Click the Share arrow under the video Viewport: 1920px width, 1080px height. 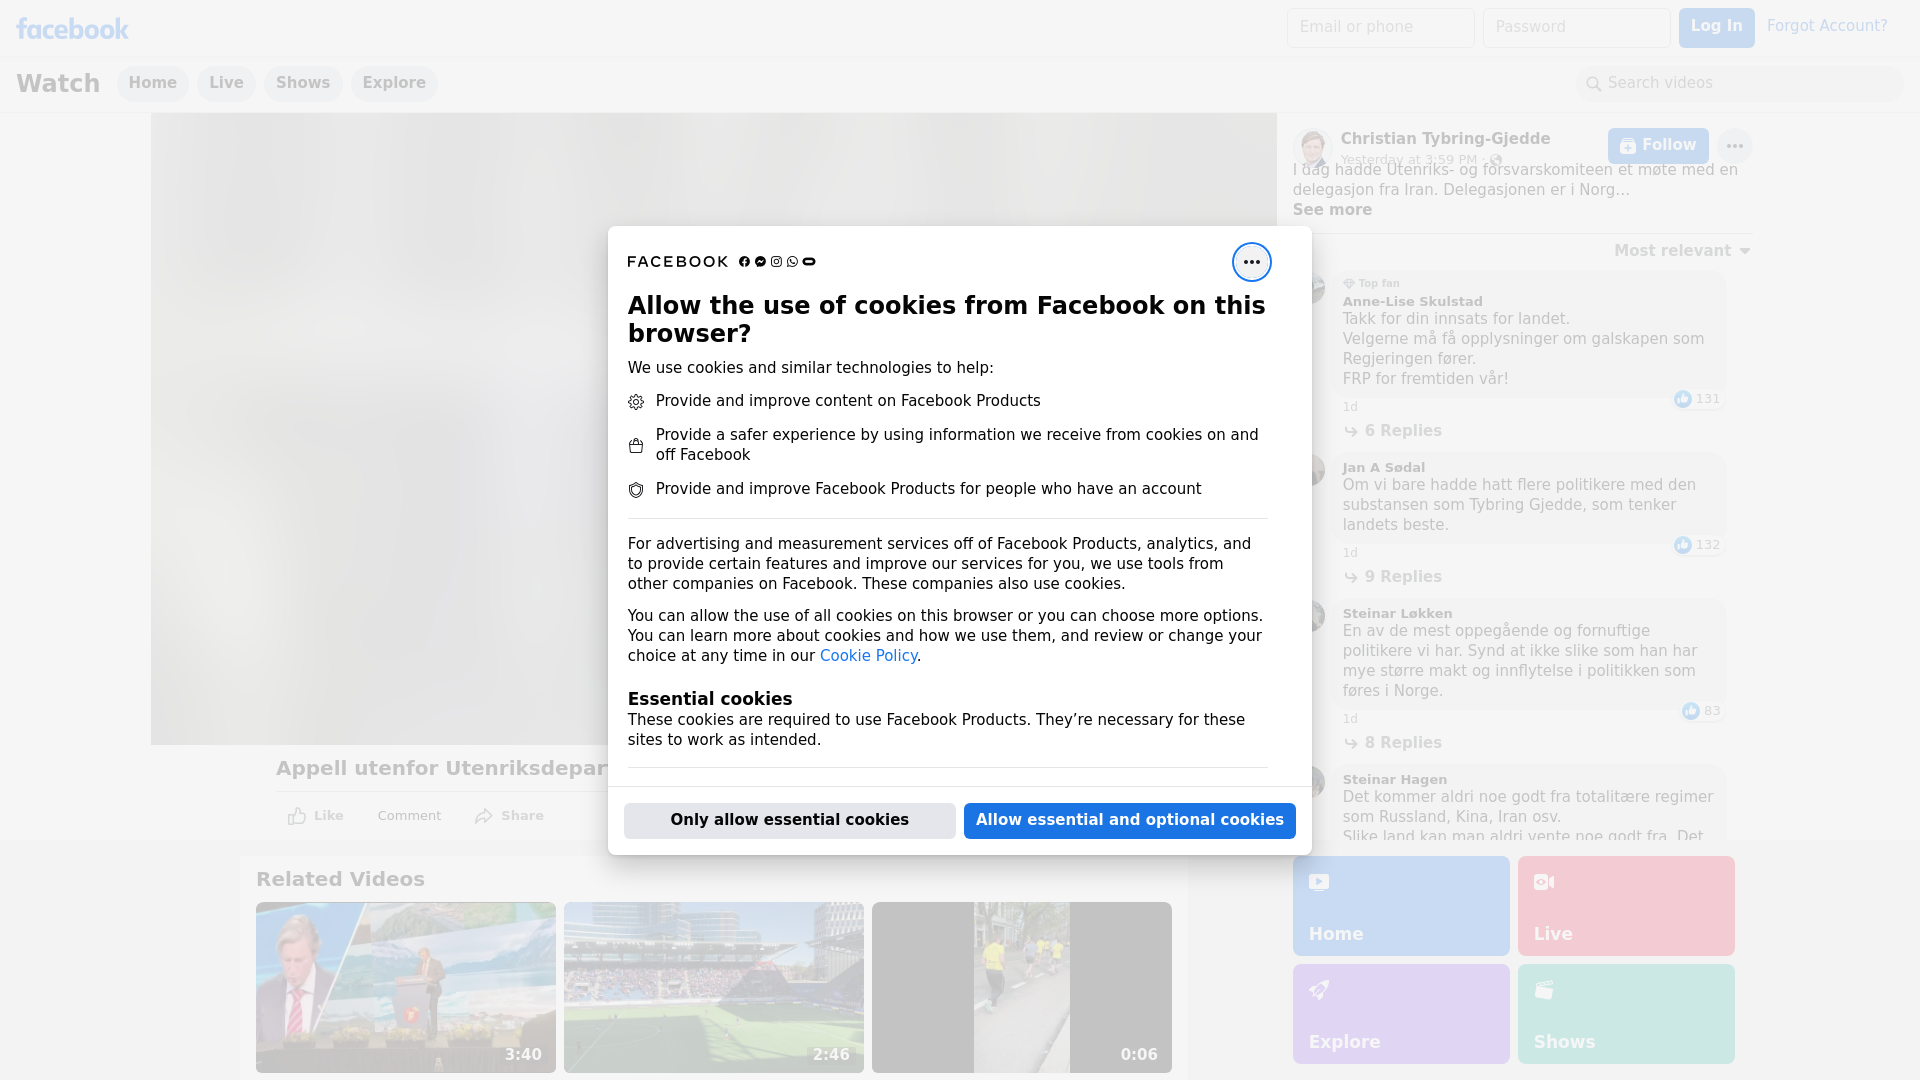click(509, 816)
